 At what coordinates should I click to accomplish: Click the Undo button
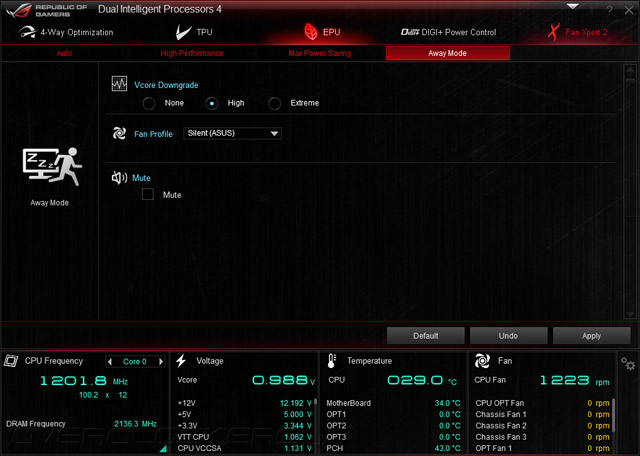(x=508, y=336)
